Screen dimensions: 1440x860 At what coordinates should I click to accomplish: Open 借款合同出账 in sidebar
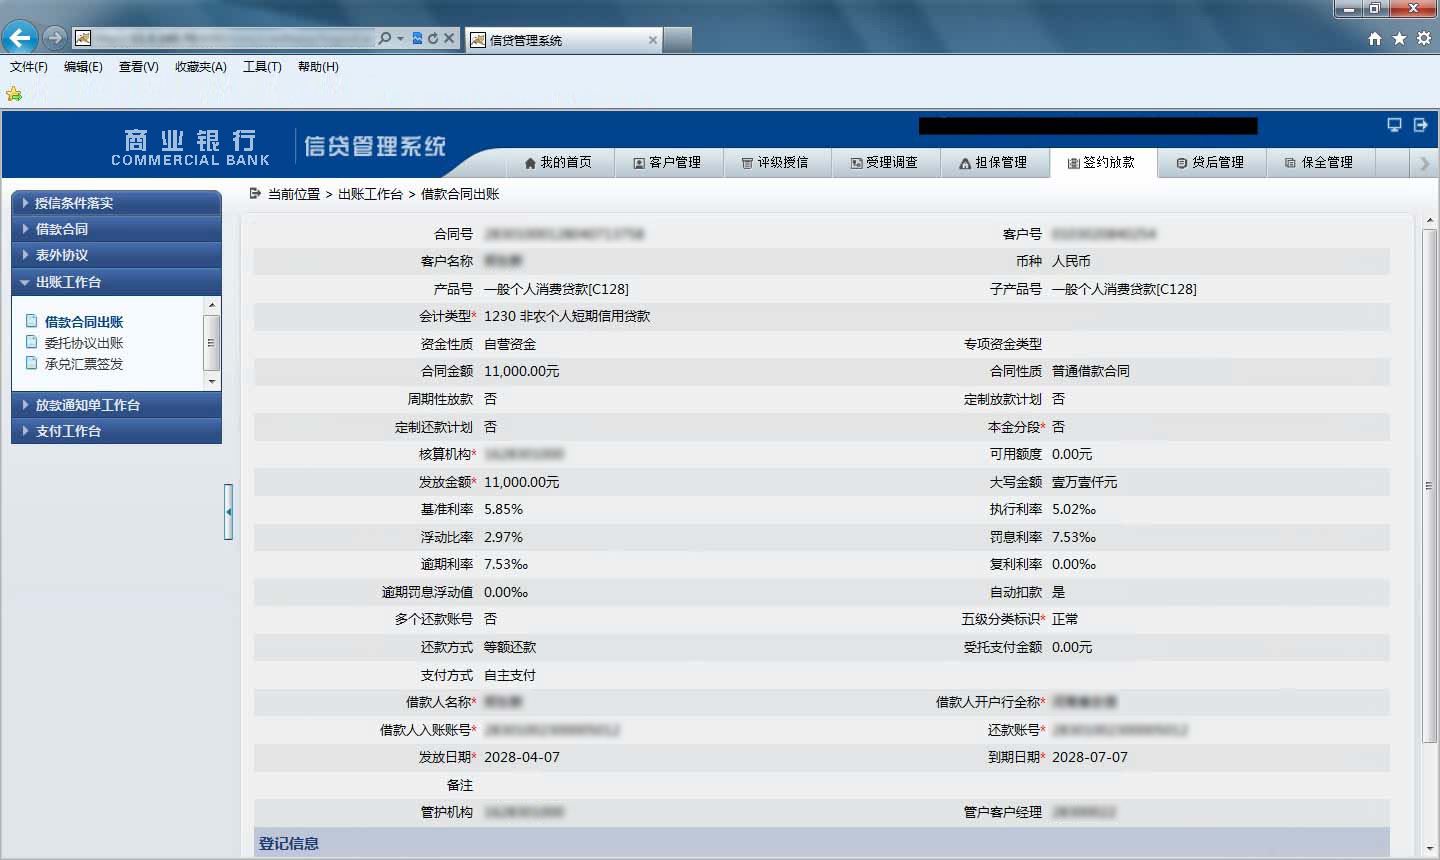tap(84, 322)
